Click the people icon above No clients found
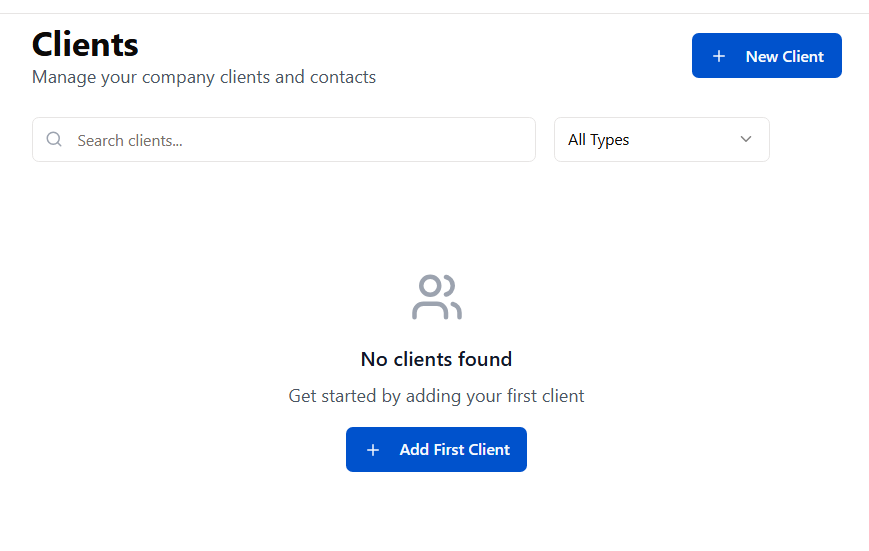This screenshot has height=551, width=869. (436, 297)
